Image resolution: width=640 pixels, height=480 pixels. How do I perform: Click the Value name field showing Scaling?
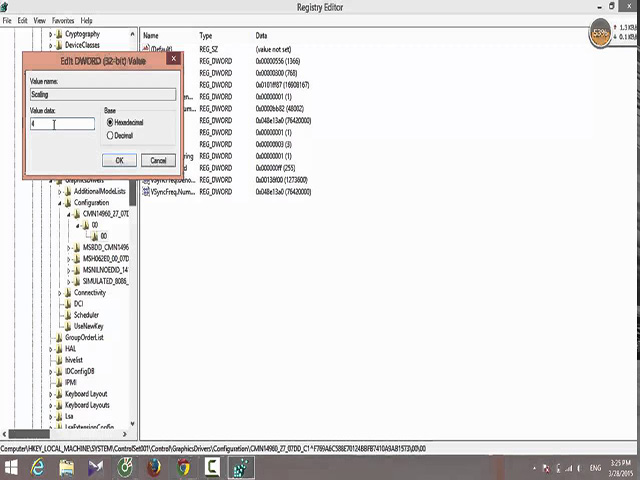(103, 94)
